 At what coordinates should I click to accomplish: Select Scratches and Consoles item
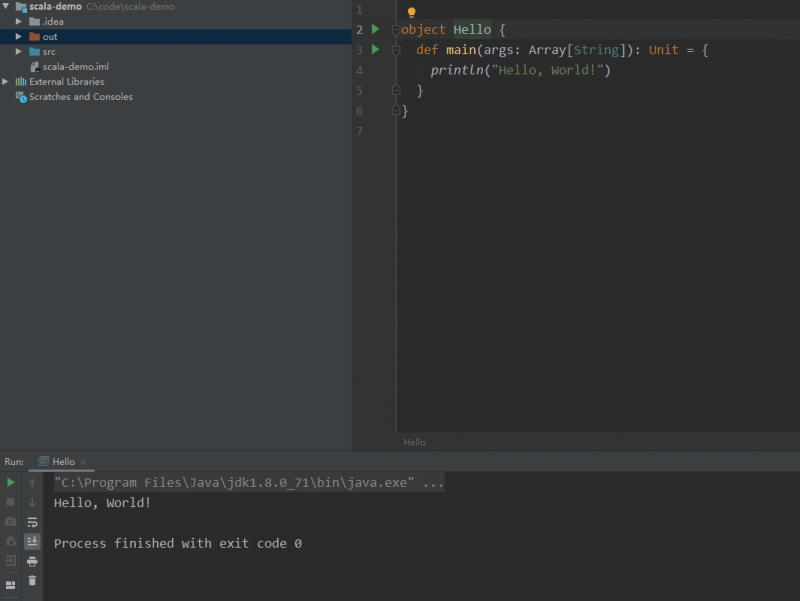(x=81, y=97)
